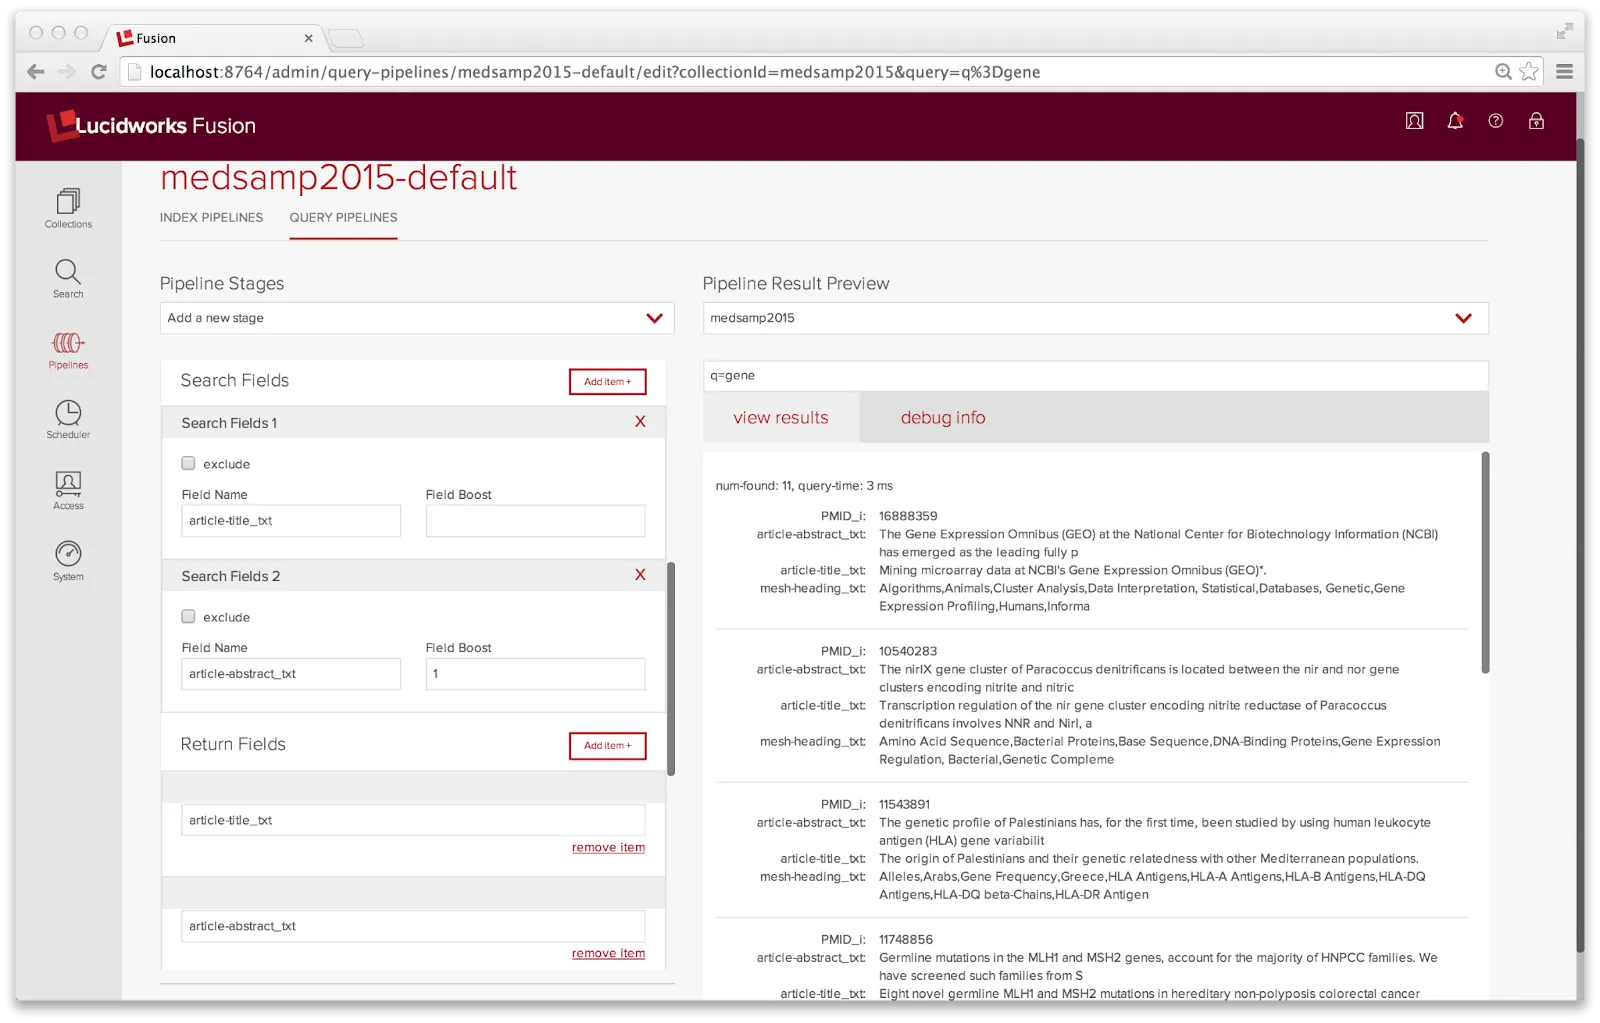The width and height of the screenshot is (1600, 1023).
Task: Expand the medsamp2015 collection dropdown
Action: (x=1096, y=318)
